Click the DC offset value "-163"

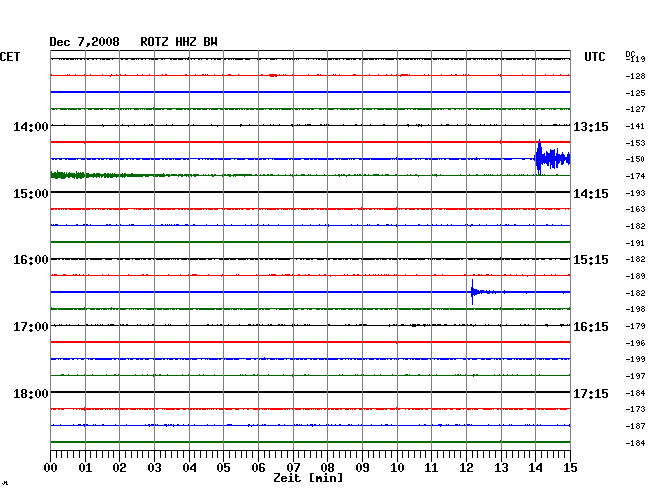click(x=635, y=209)
